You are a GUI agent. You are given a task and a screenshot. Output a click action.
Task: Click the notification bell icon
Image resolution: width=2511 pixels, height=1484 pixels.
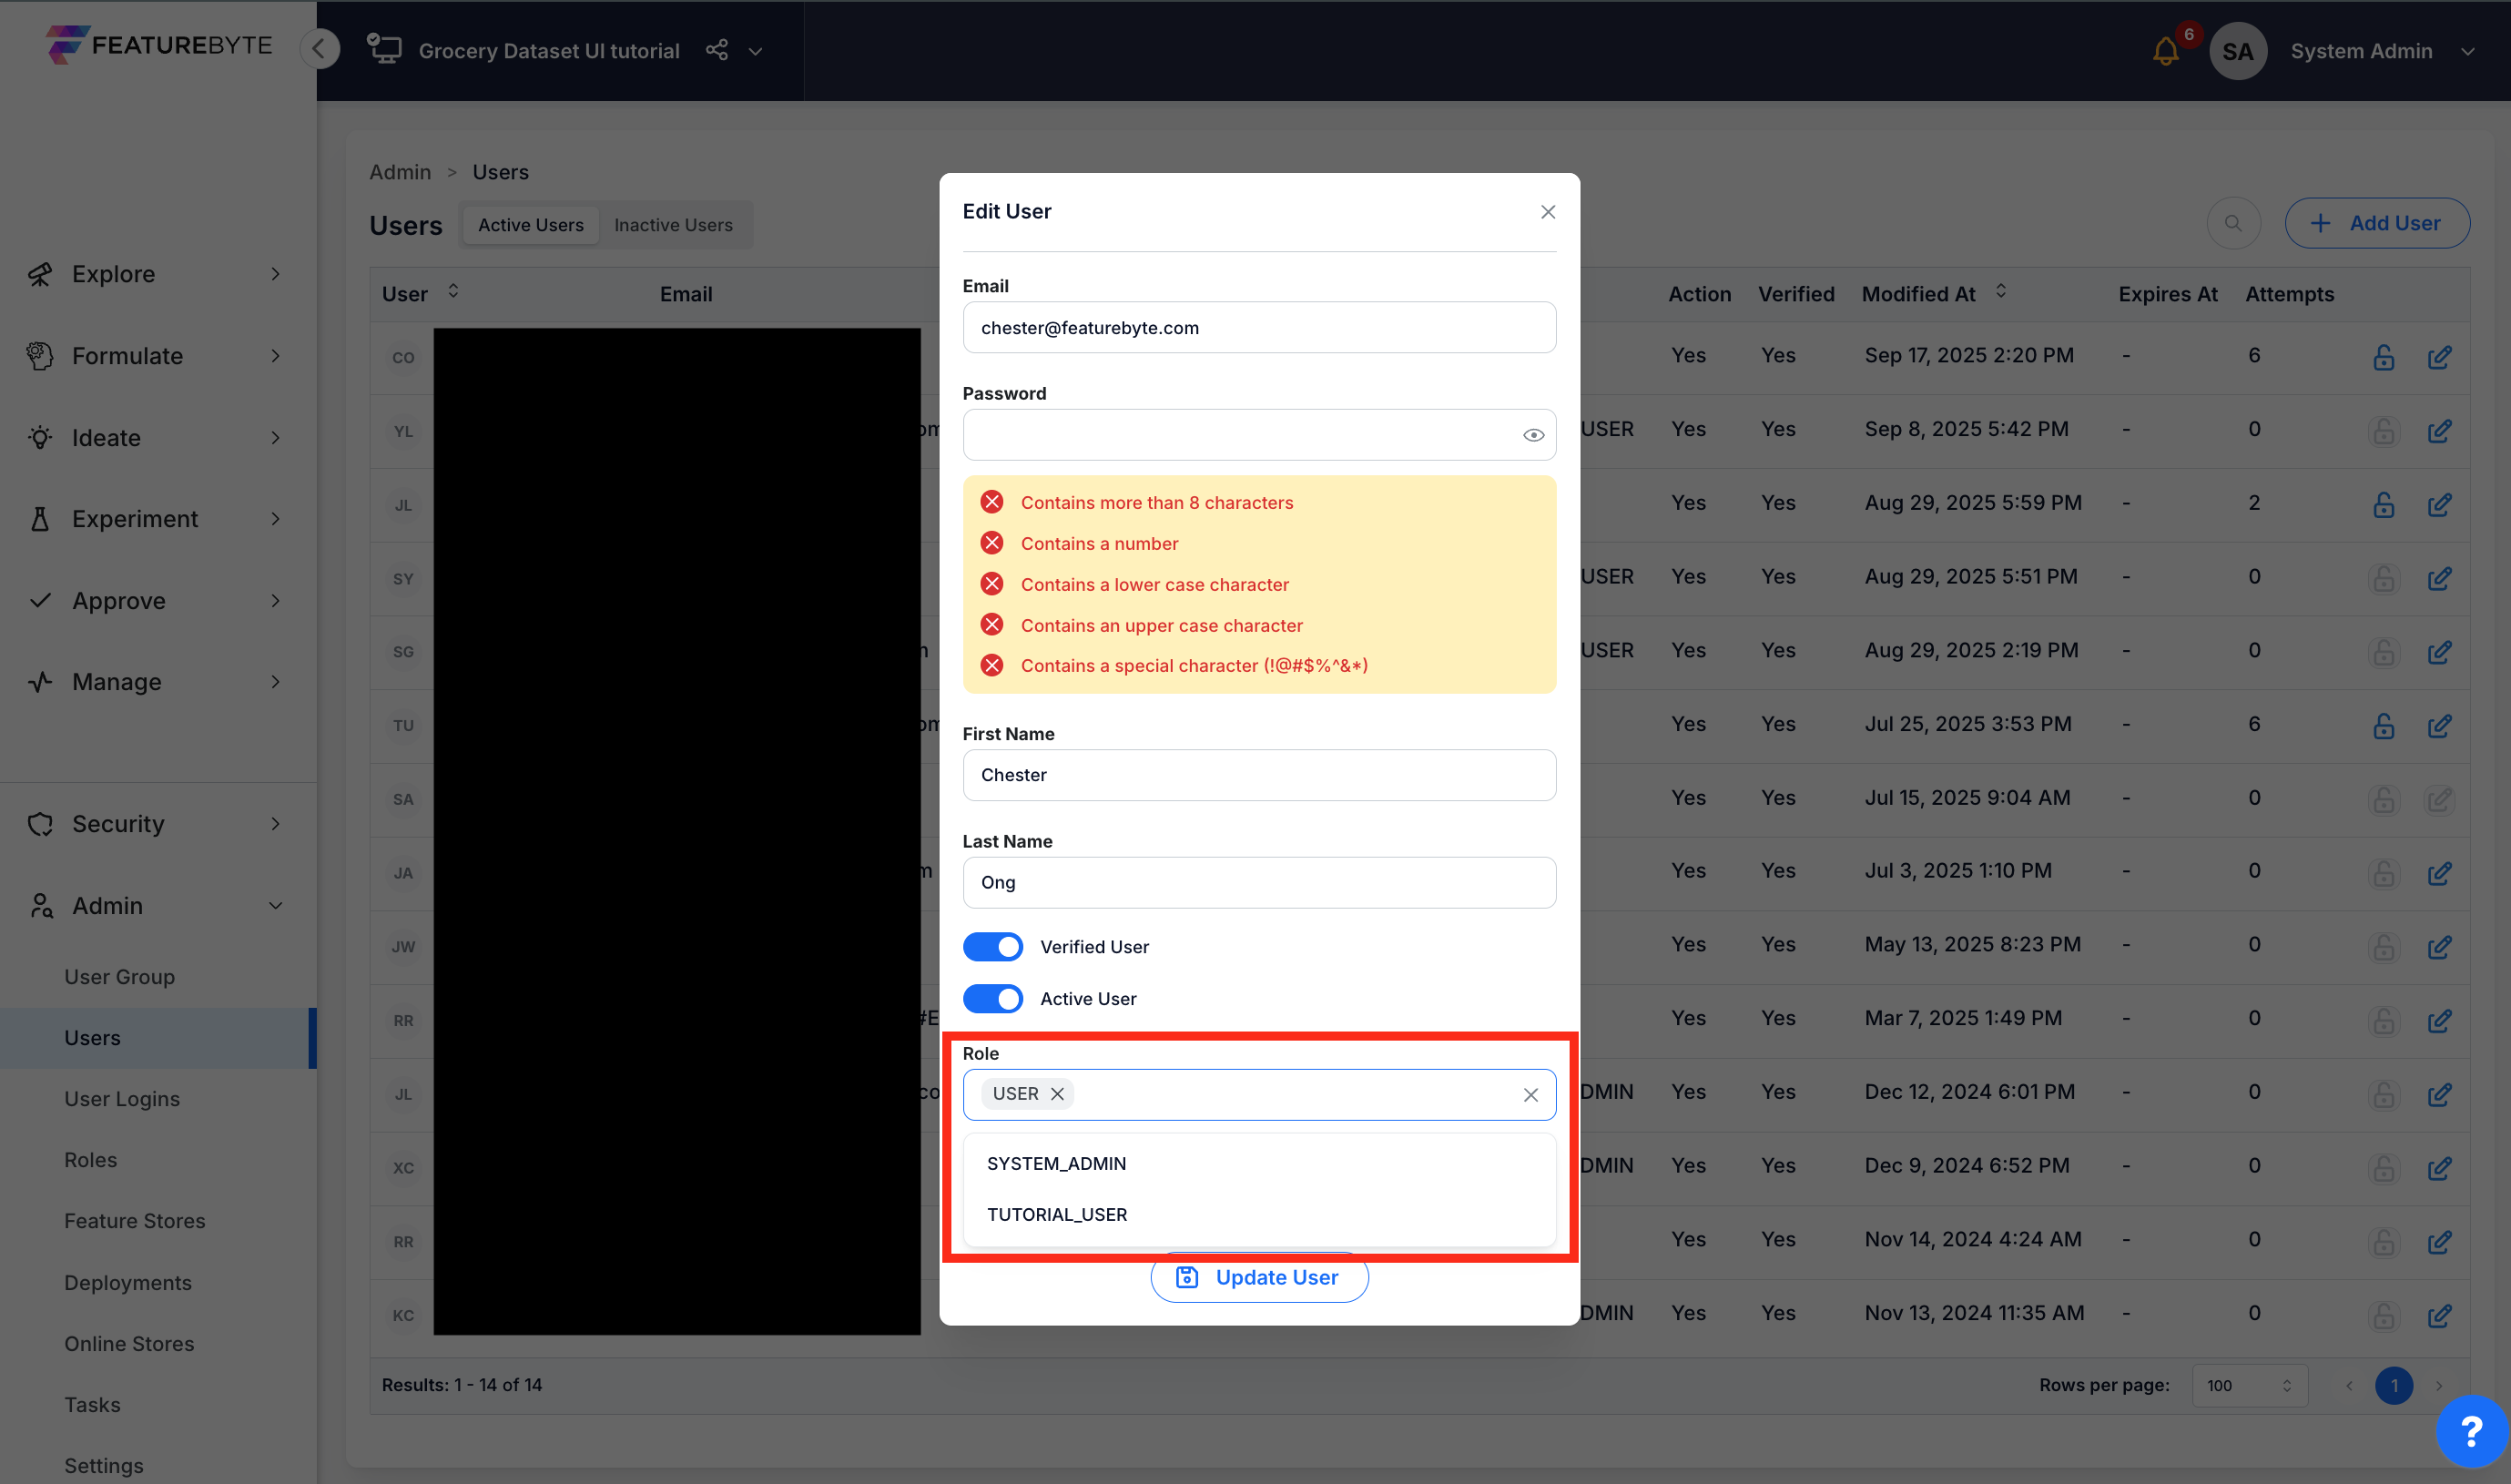coord(2165,51)
